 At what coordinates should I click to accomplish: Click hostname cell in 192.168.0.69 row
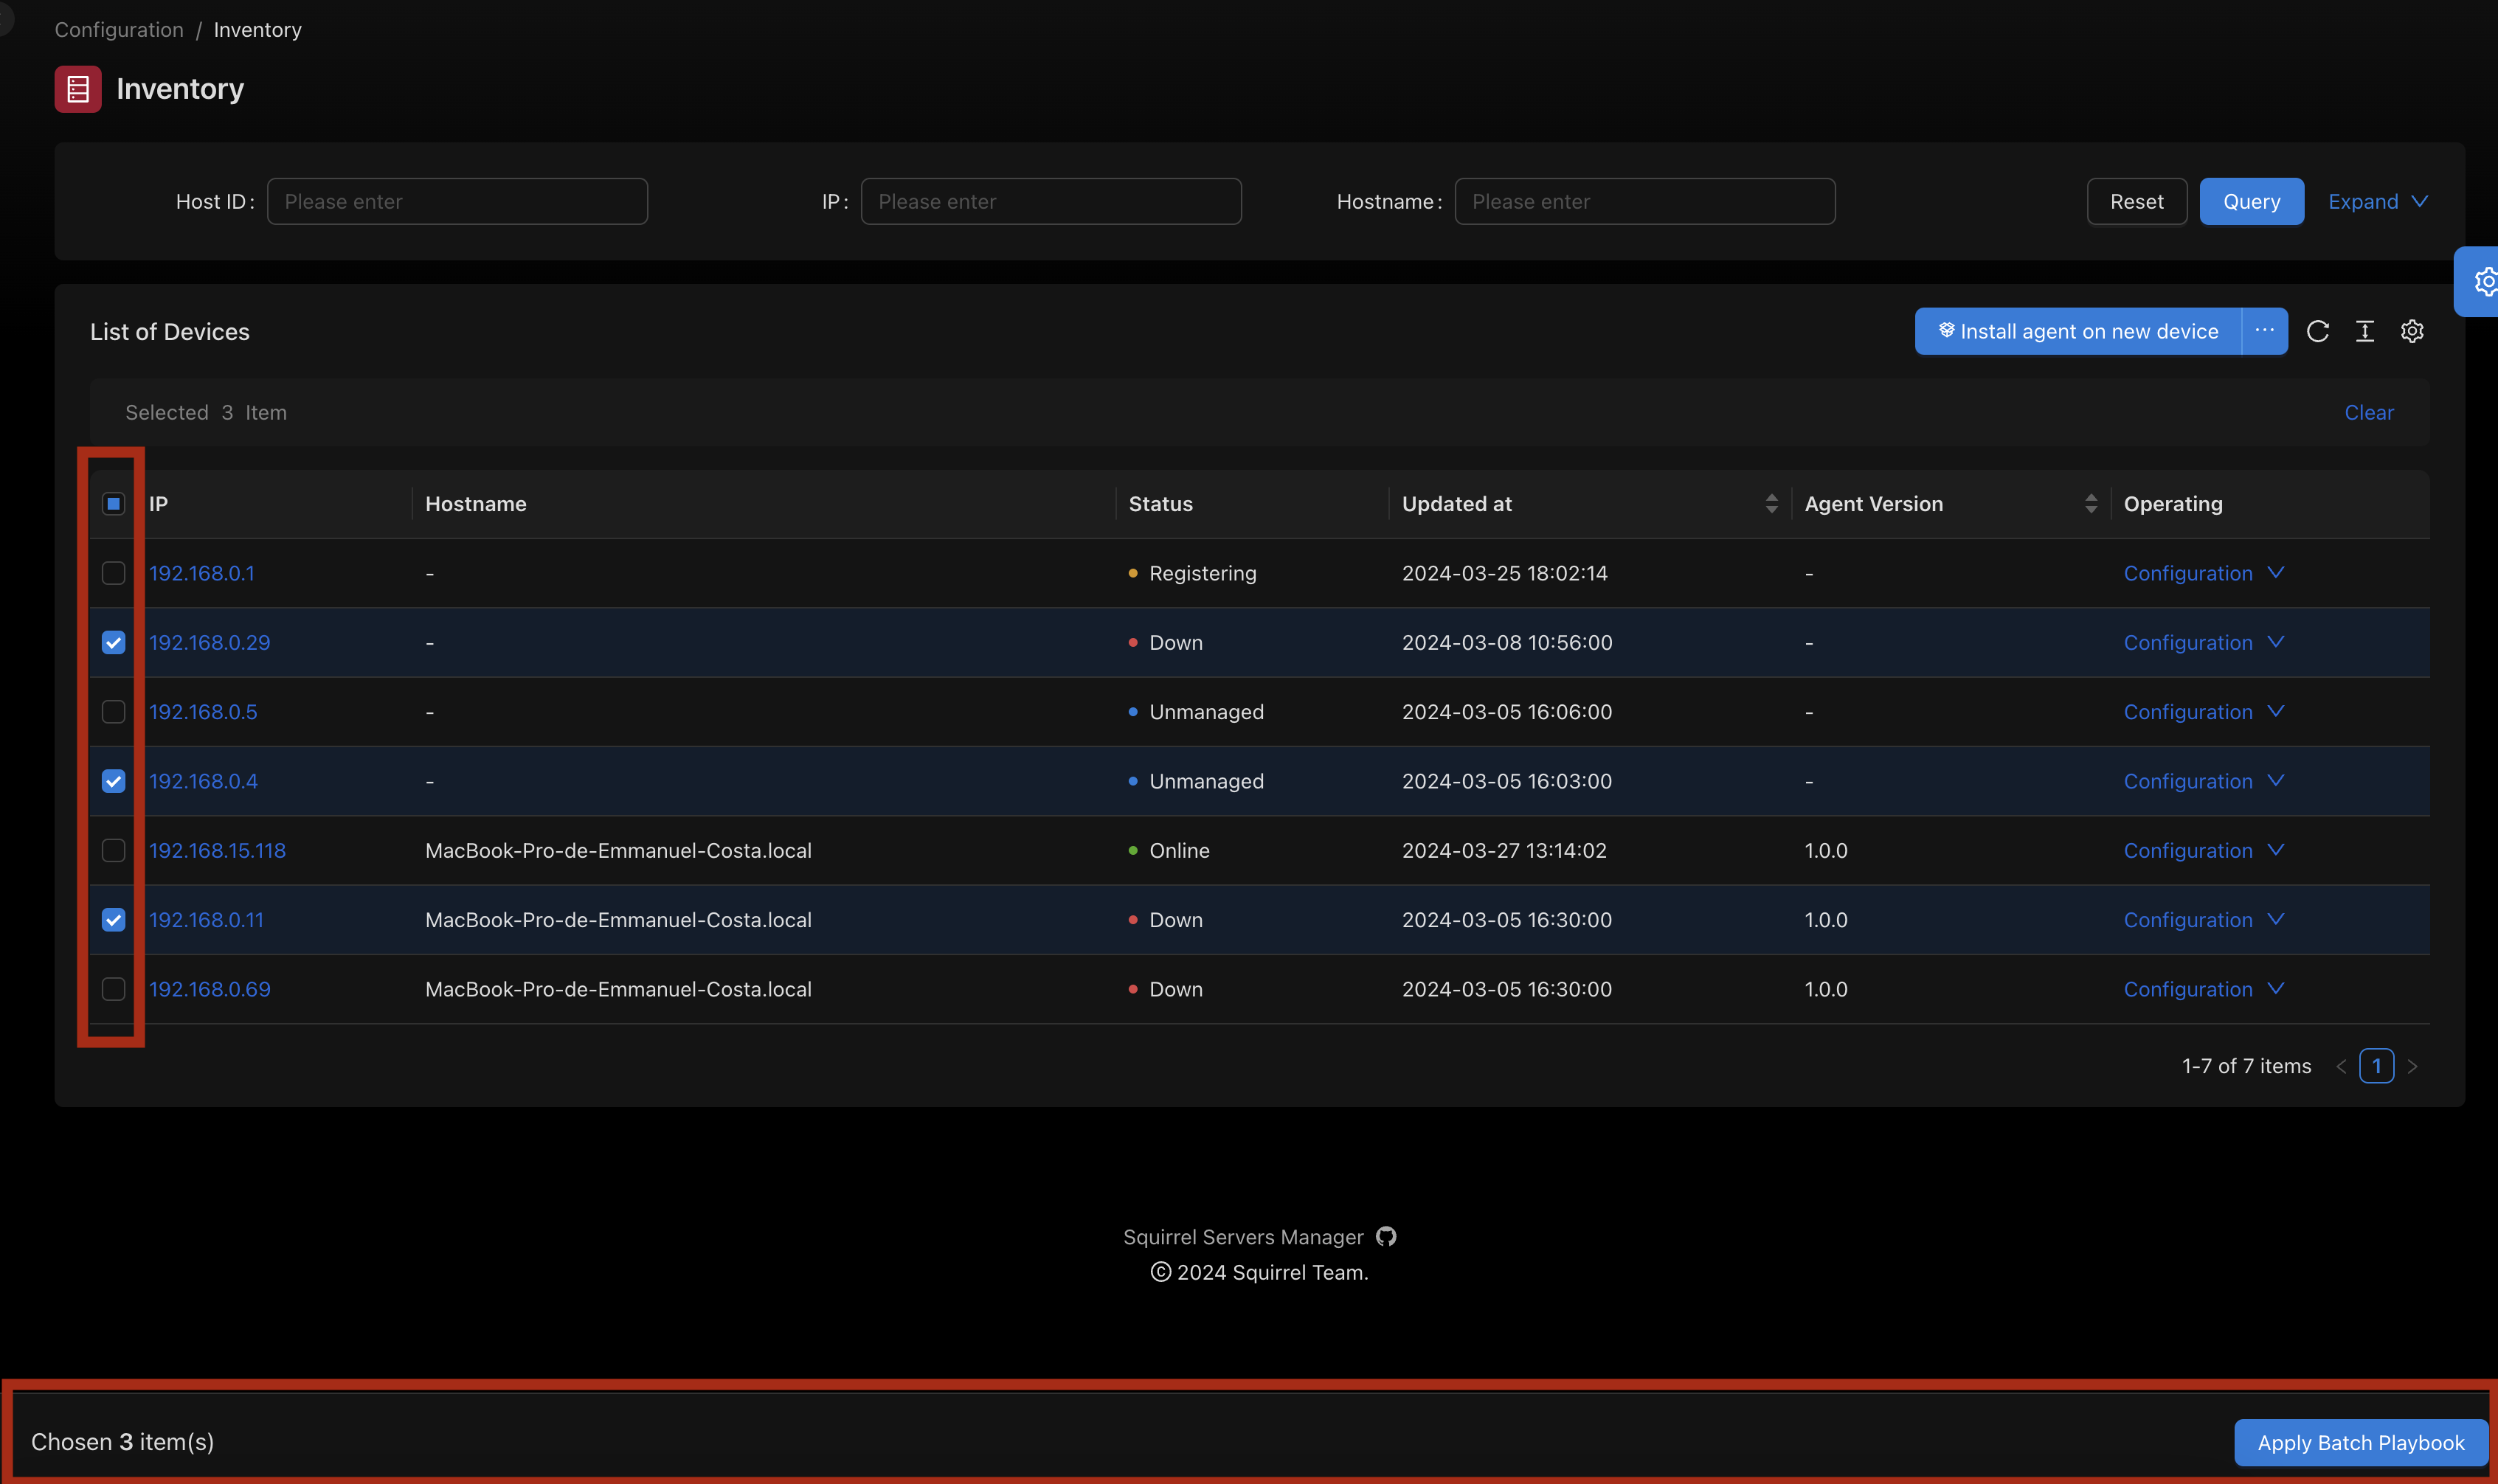point(618,989)
